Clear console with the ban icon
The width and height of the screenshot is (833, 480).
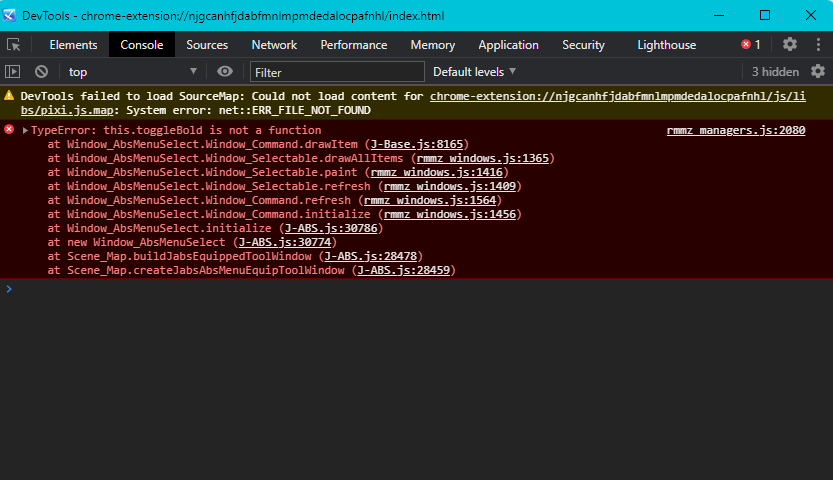click(41, 71)
